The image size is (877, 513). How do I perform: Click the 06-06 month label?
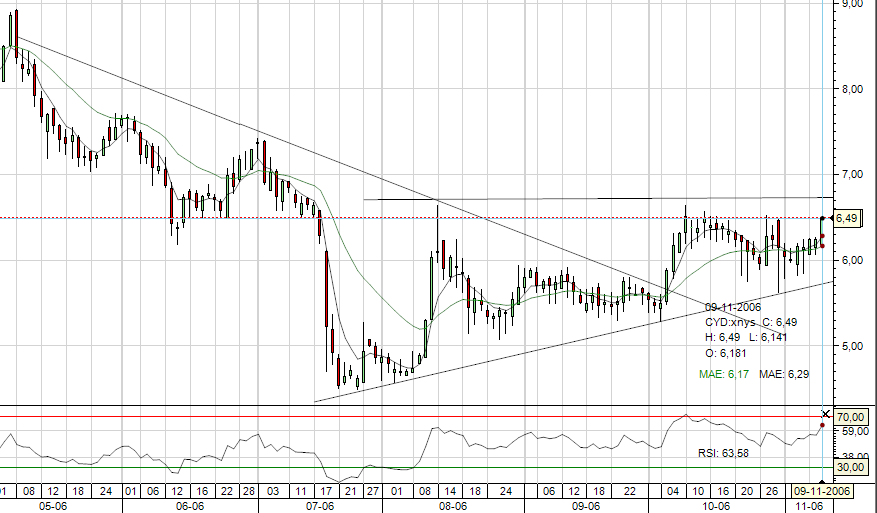coord(190,506)
